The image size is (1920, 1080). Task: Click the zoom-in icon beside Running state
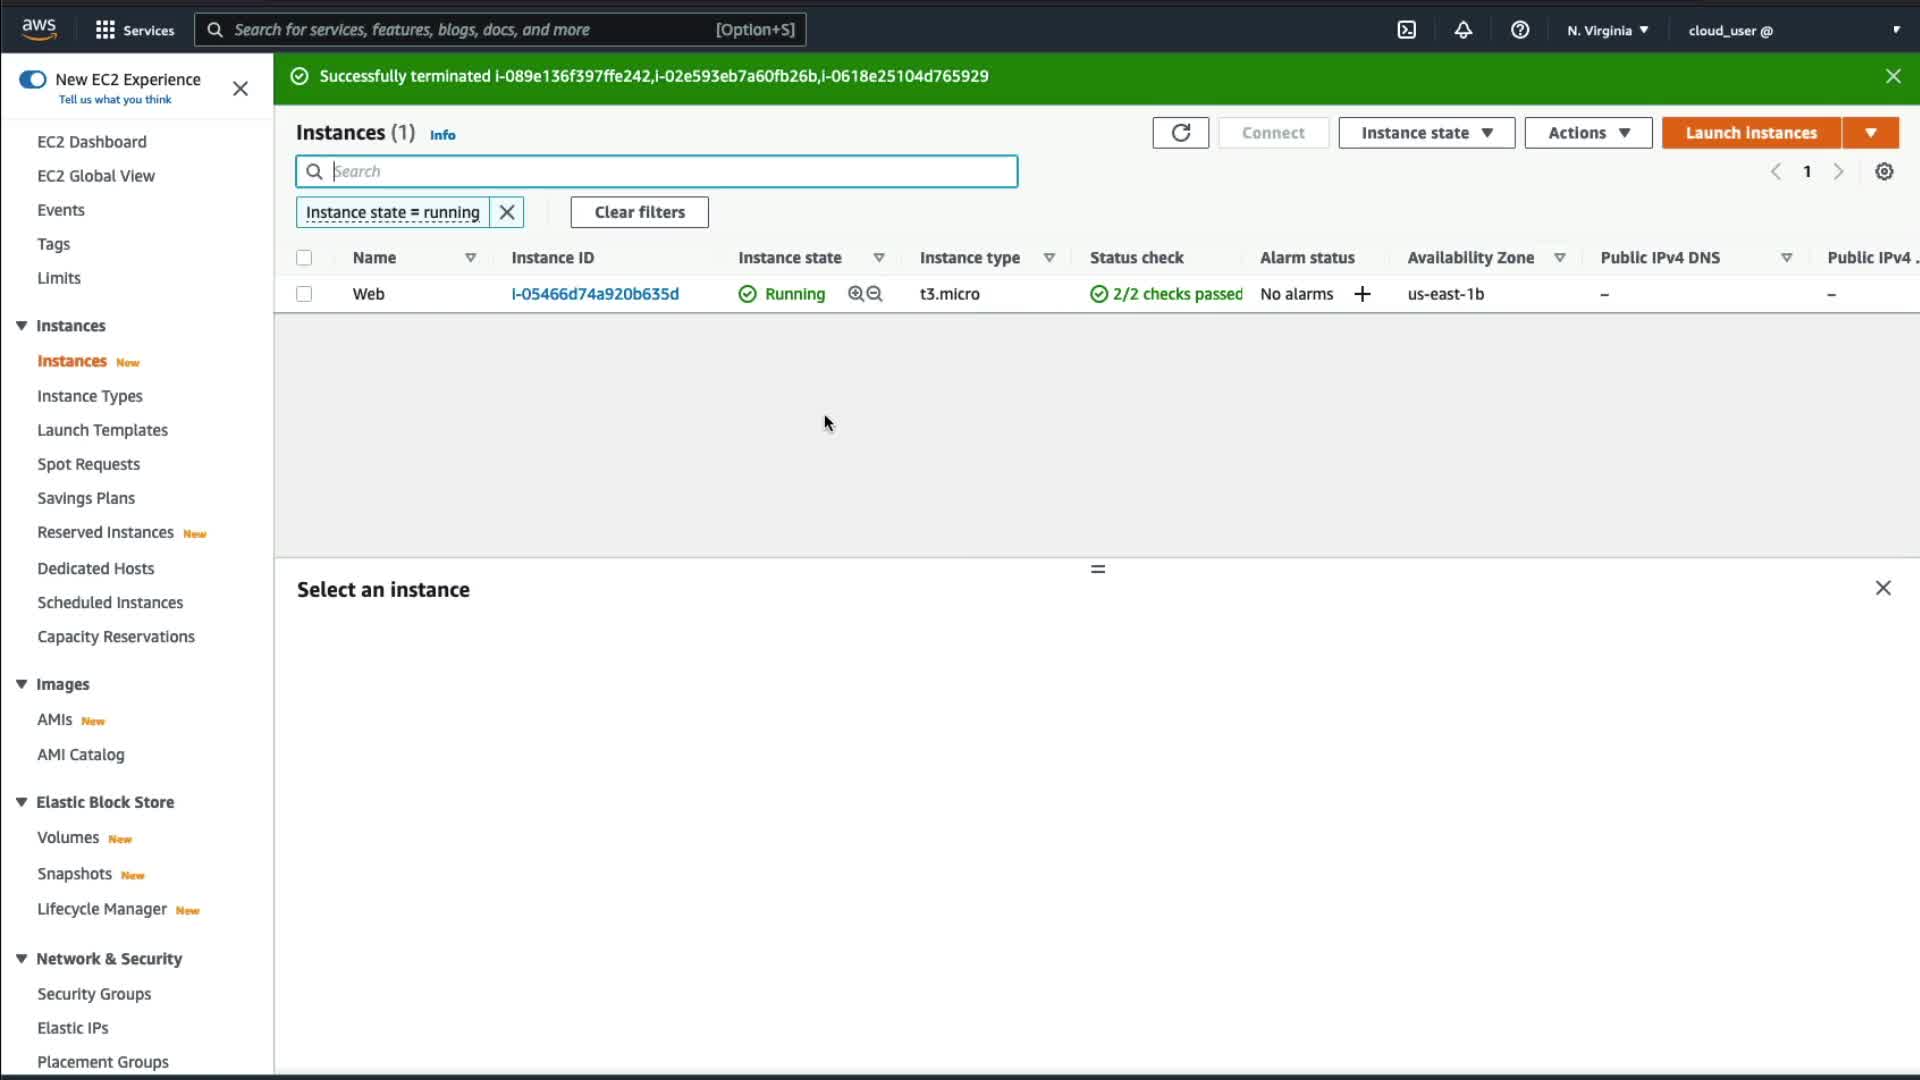point(856,294)
